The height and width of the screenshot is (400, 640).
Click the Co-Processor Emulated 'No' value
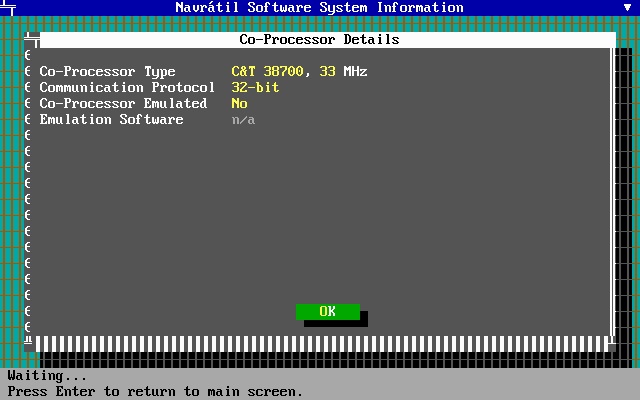[239, 104]
